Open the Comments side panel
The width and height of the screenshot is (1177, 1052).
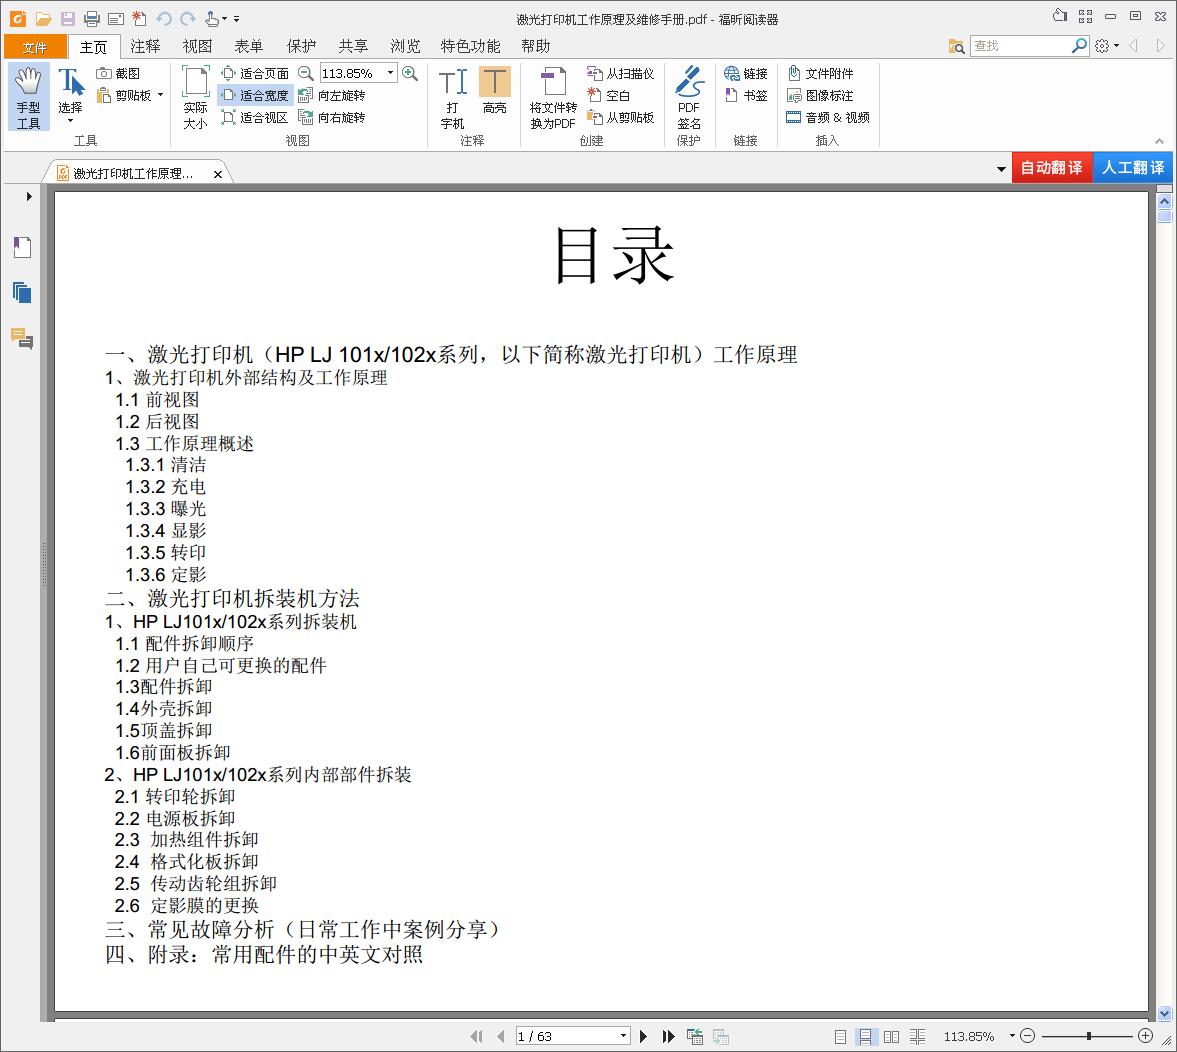click(23, 339)
